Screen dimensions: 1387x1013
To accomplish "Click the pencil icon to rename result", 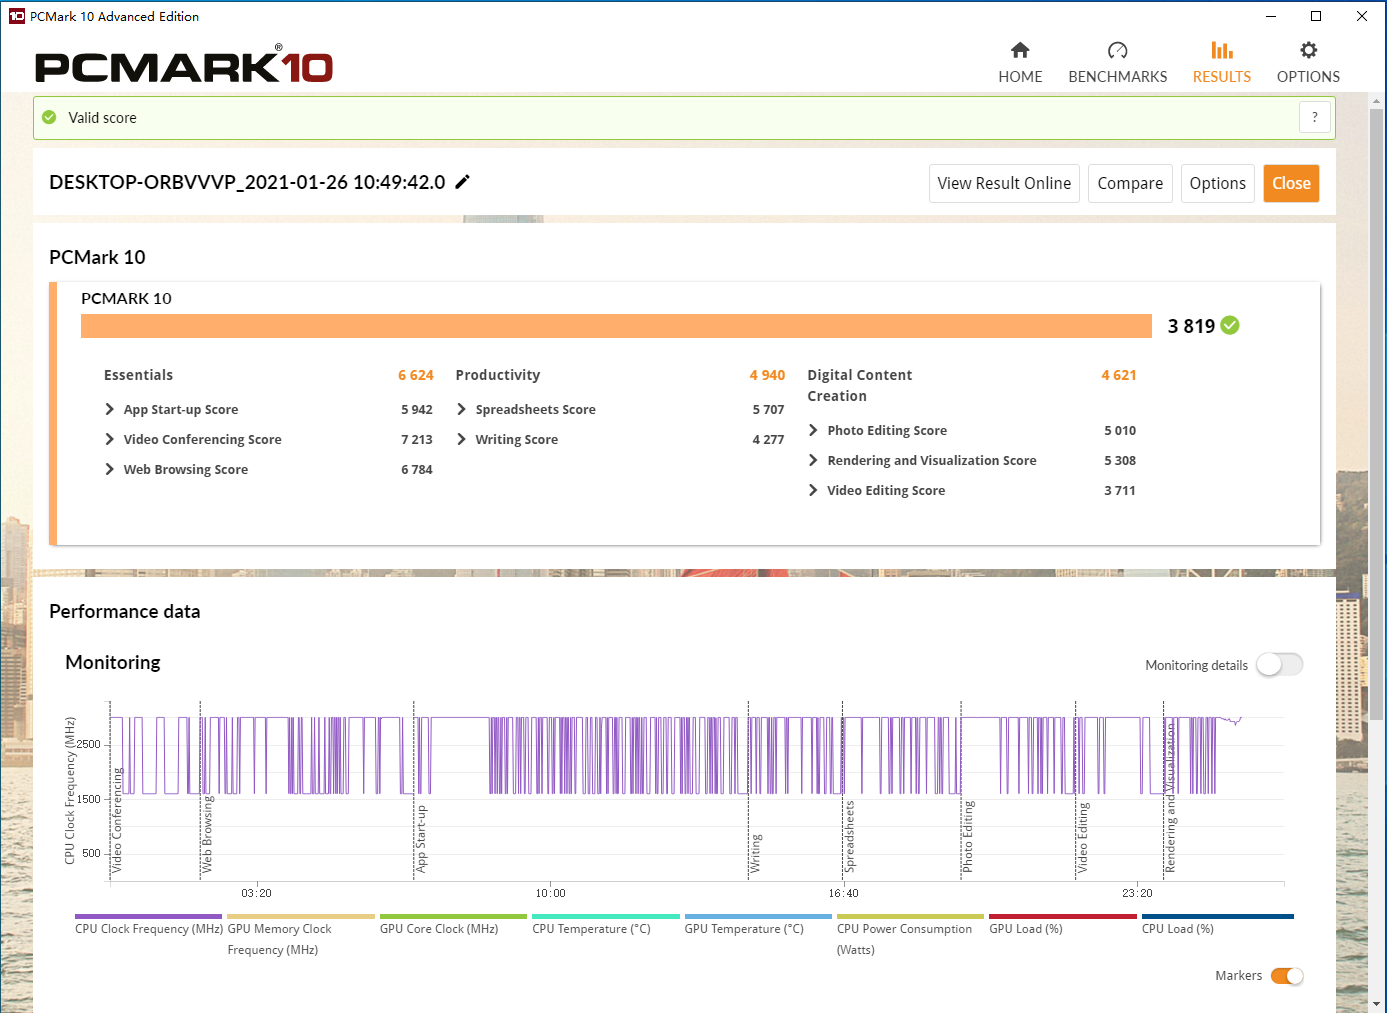I will pos(462,182).
